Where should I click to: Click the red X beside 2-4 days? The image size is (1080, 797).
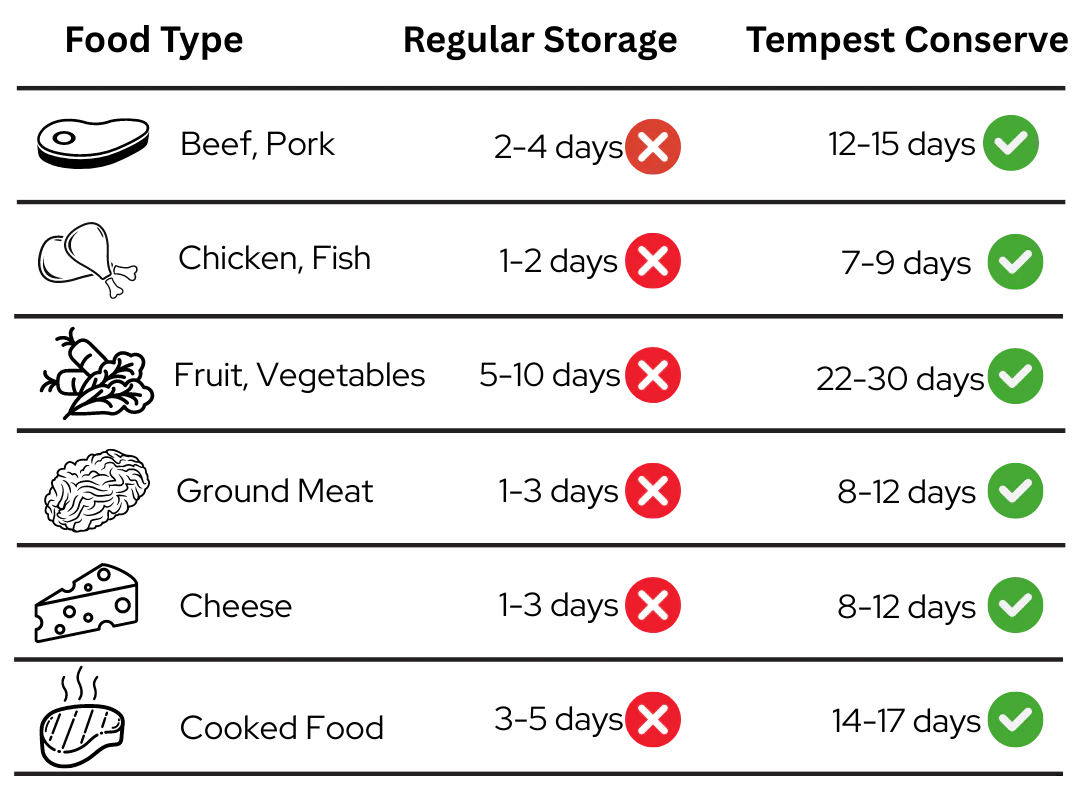pyautogui.click(x=653, y=147)
